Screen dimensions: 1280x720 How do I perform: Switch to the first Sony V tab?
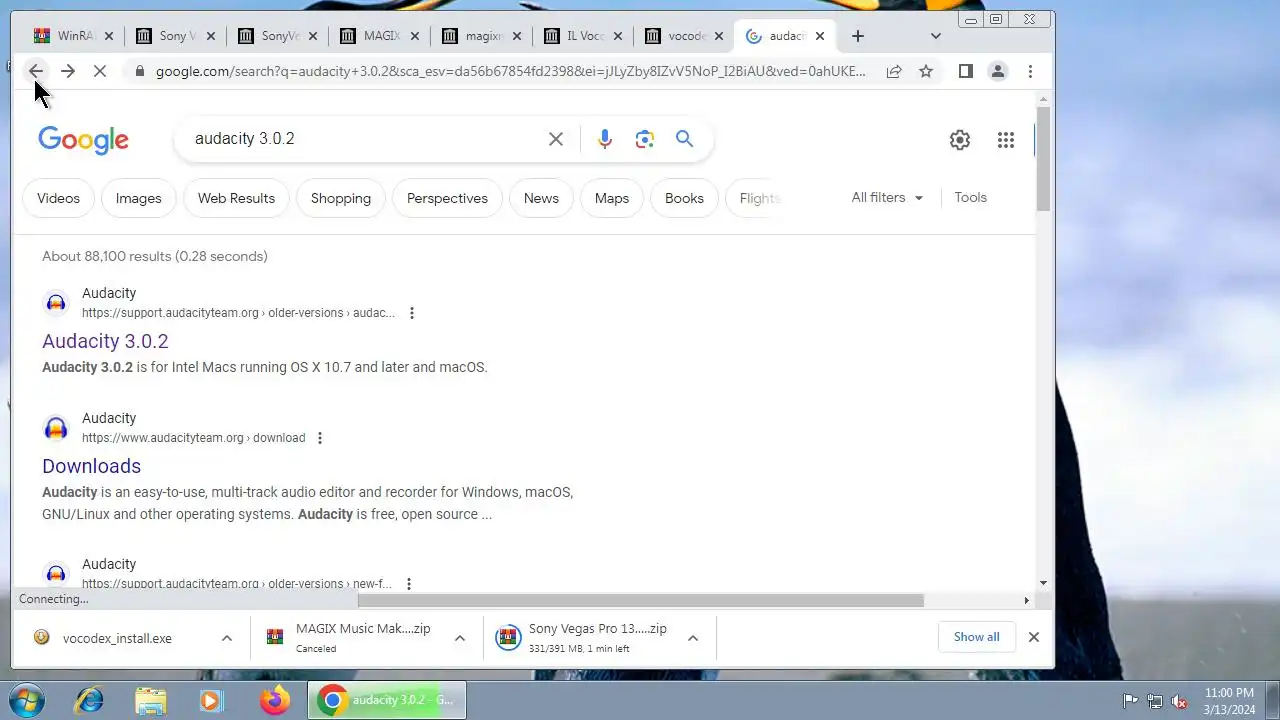coord(176,36)
